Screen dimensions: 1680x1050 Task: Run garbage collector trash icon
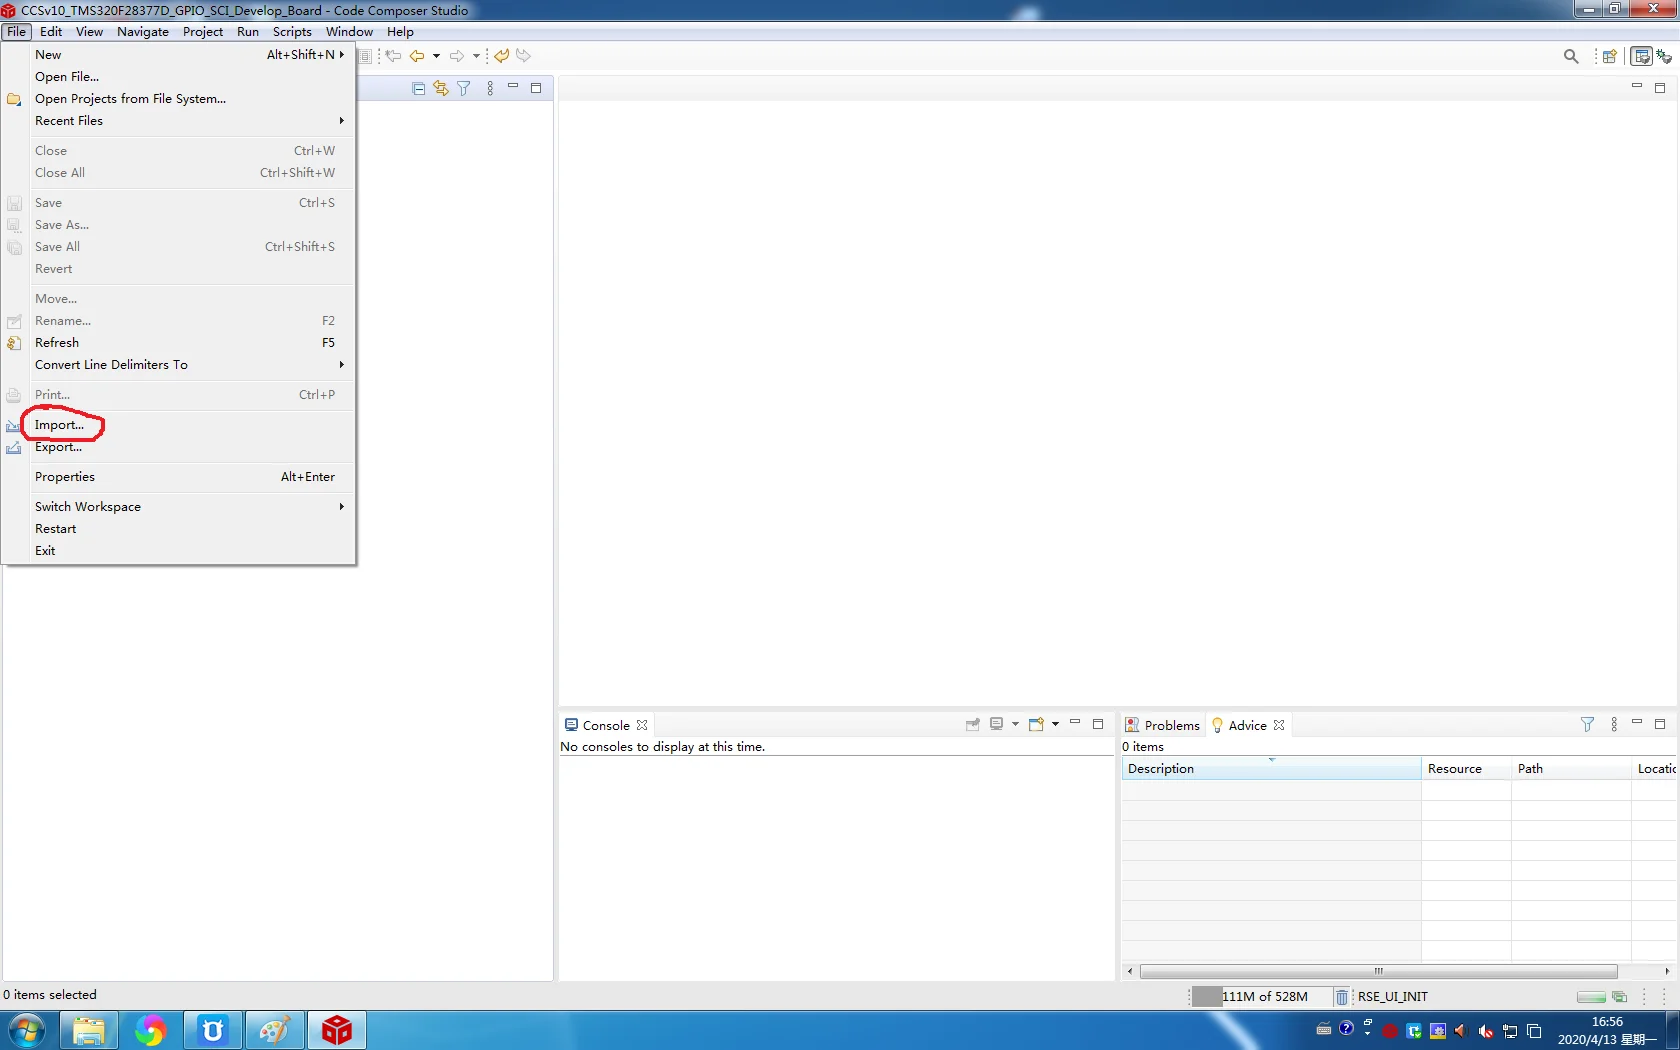tap(1342, 997)
